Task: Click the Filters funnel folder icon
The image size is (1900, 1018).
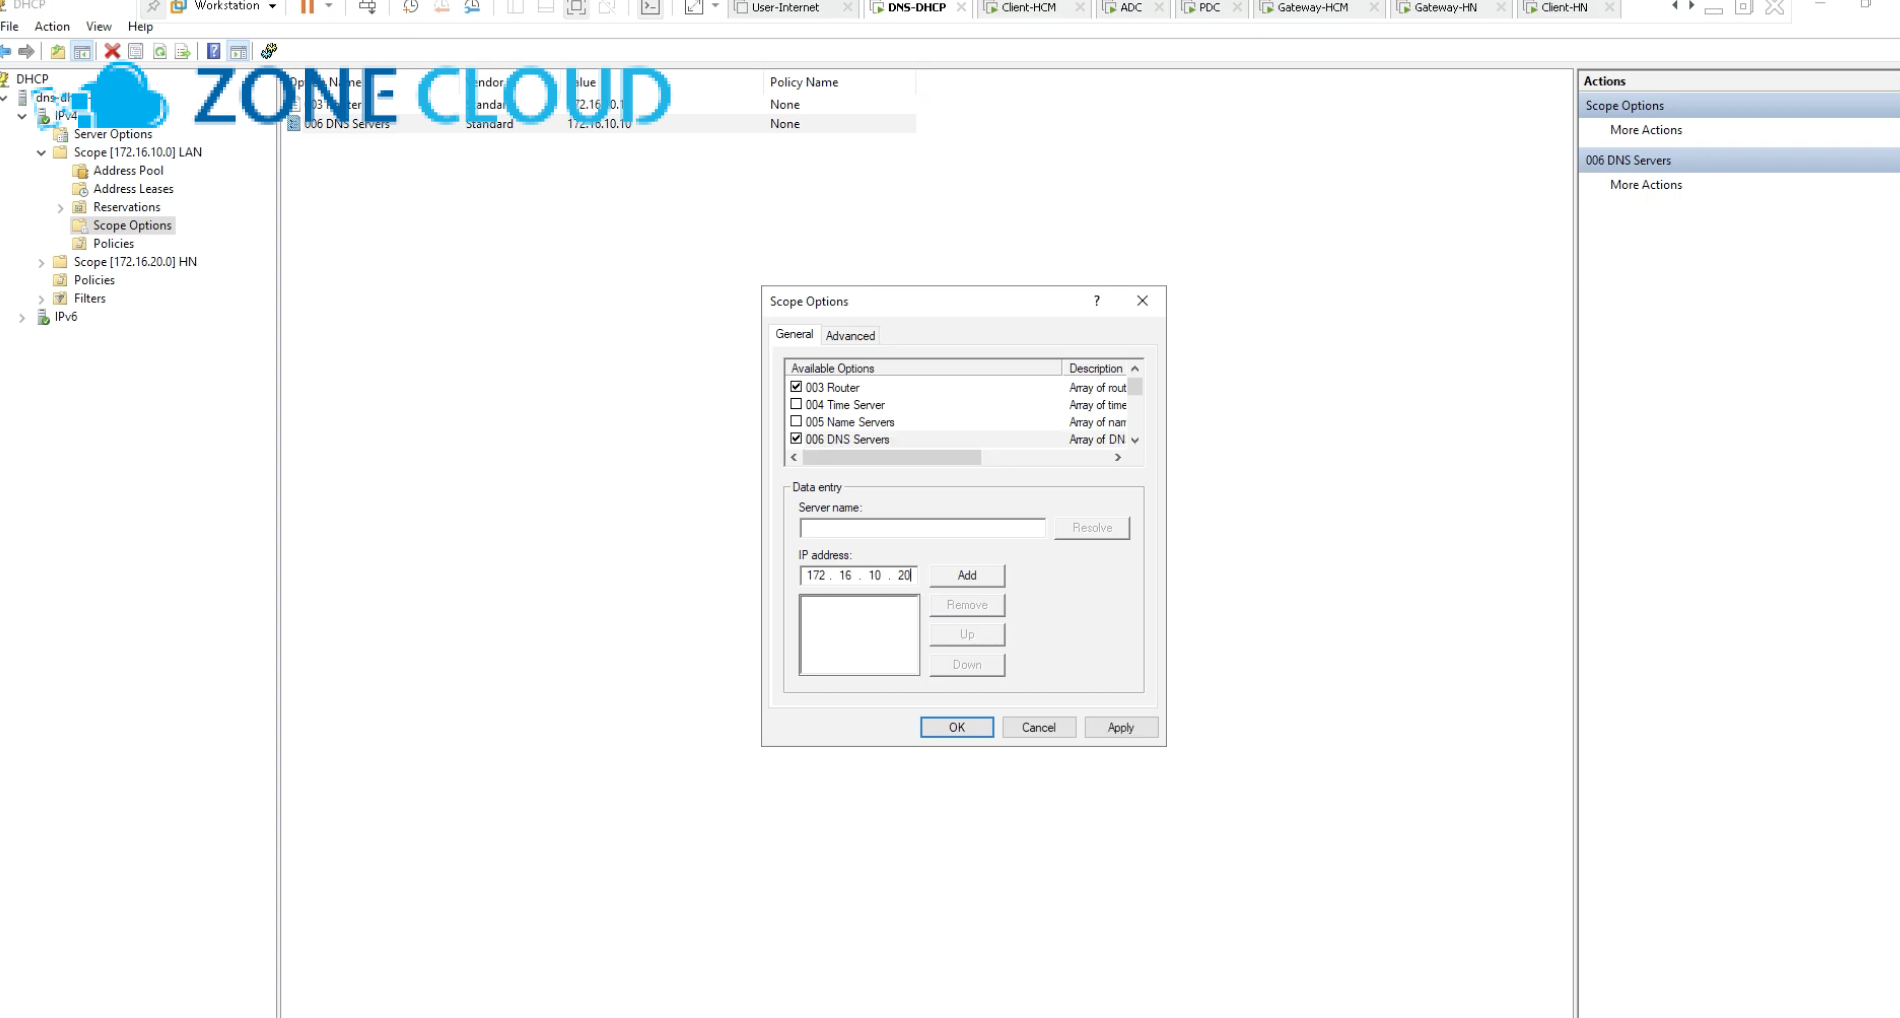Action: [60, 298]
